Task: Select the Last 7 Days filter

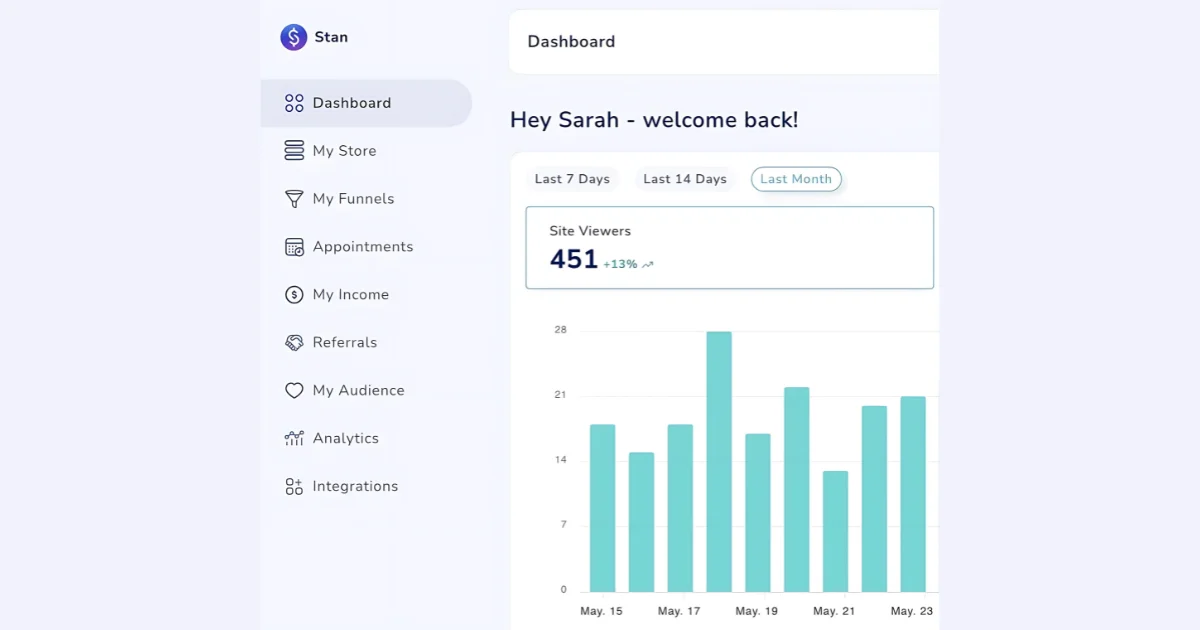Action: pos(572,179)
